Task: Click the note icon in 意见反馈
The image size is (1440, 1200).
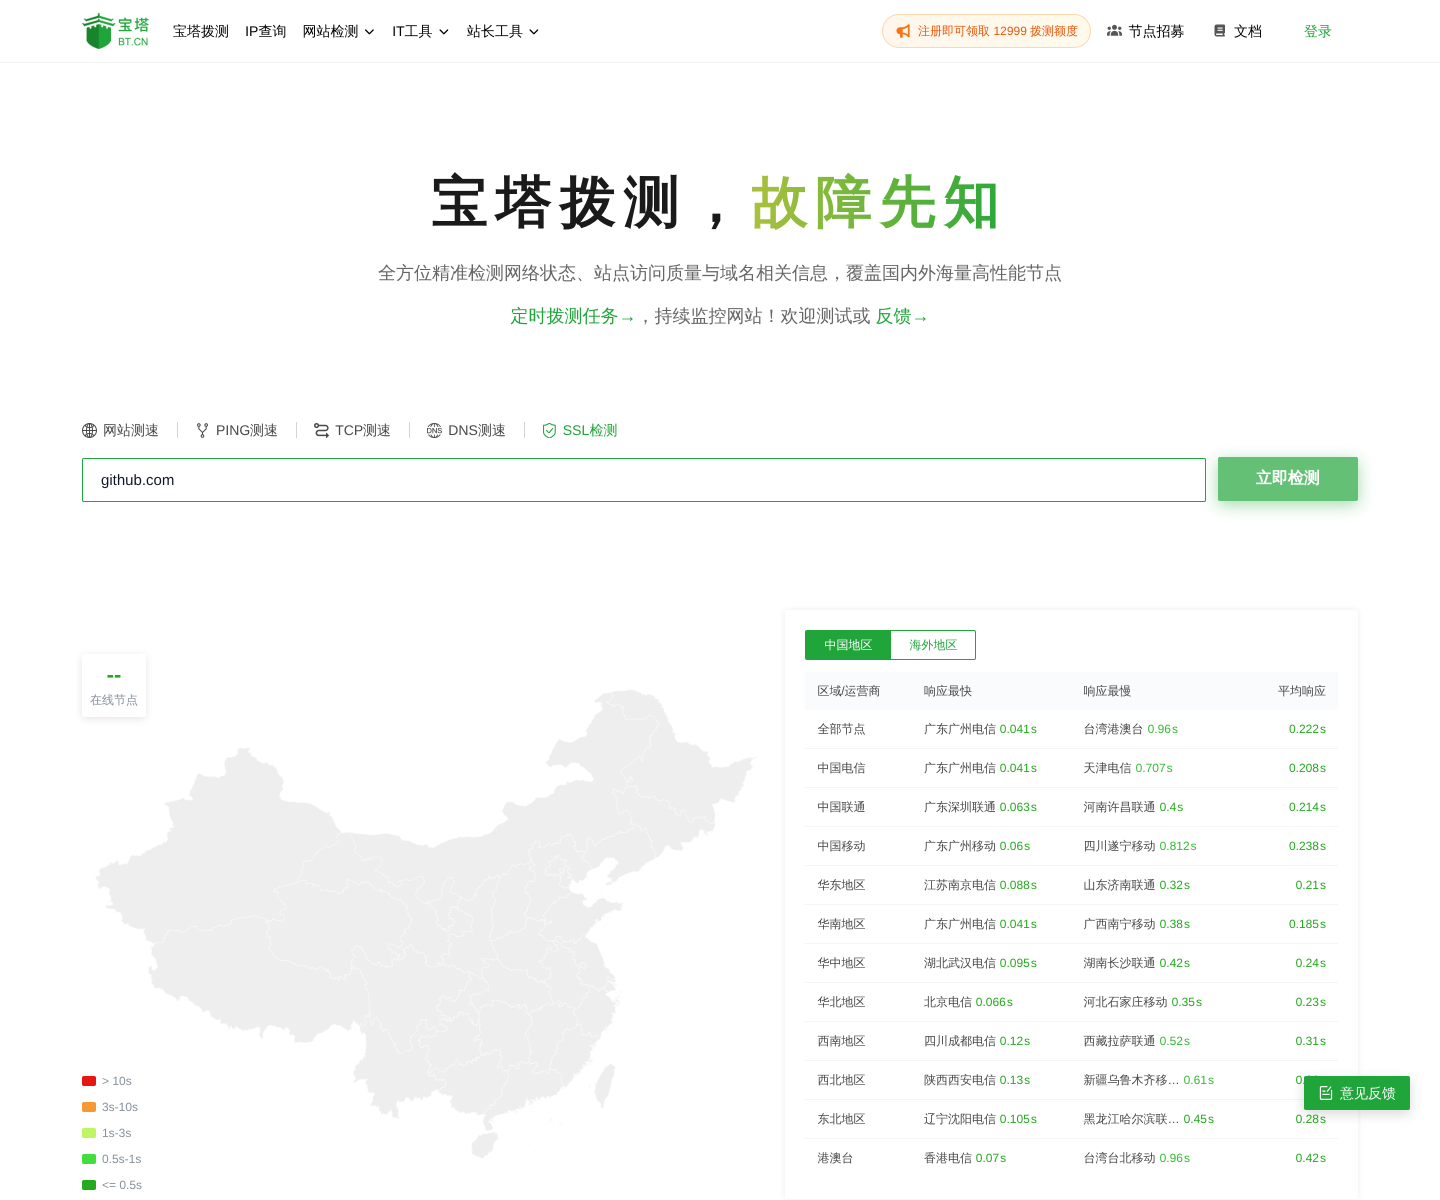Action: coord(1326,1093)
